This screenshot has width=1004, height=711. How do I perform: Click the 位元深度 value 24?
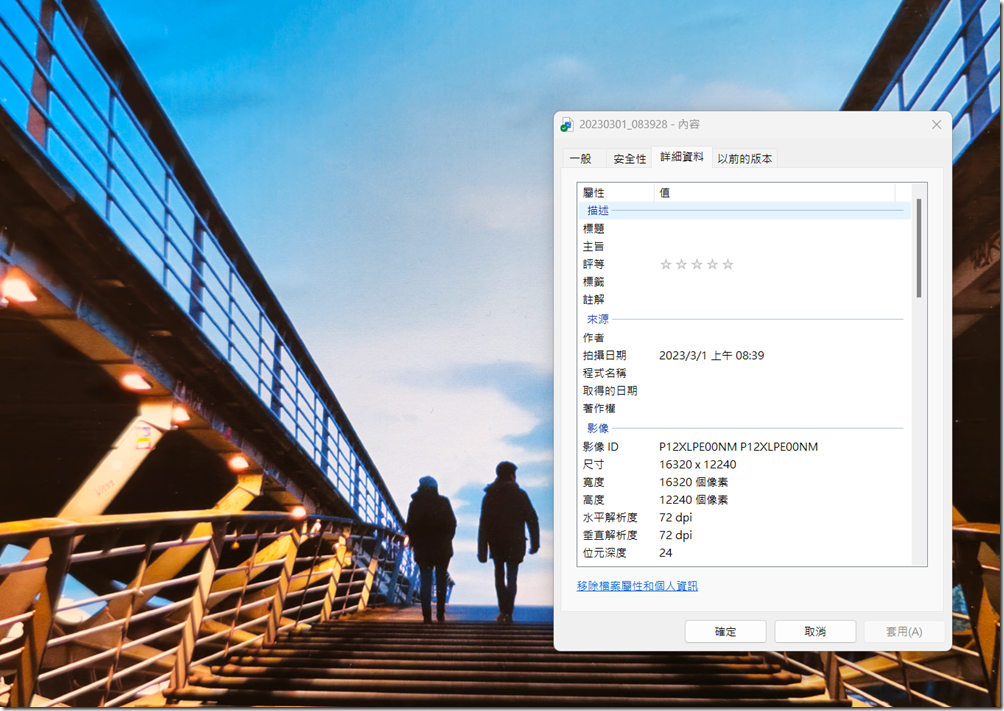point(665,553)
